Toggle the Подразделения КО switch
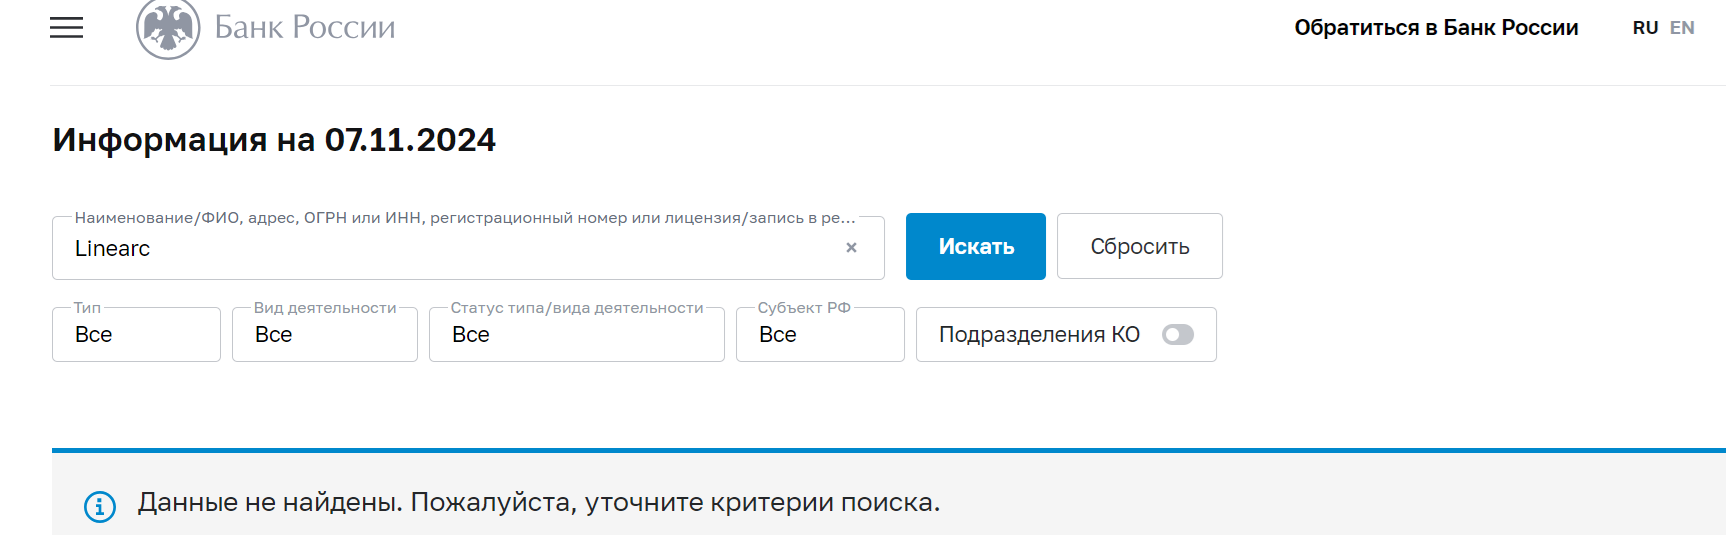Viewport: 1726px width, 535px height. tap(1178, 335)
